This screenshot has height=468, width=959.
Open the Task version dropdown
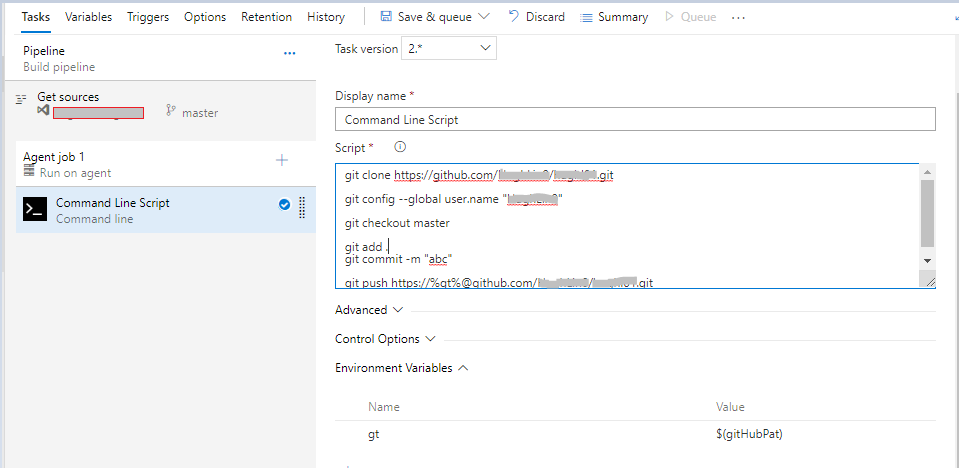(x=449, y=48)
